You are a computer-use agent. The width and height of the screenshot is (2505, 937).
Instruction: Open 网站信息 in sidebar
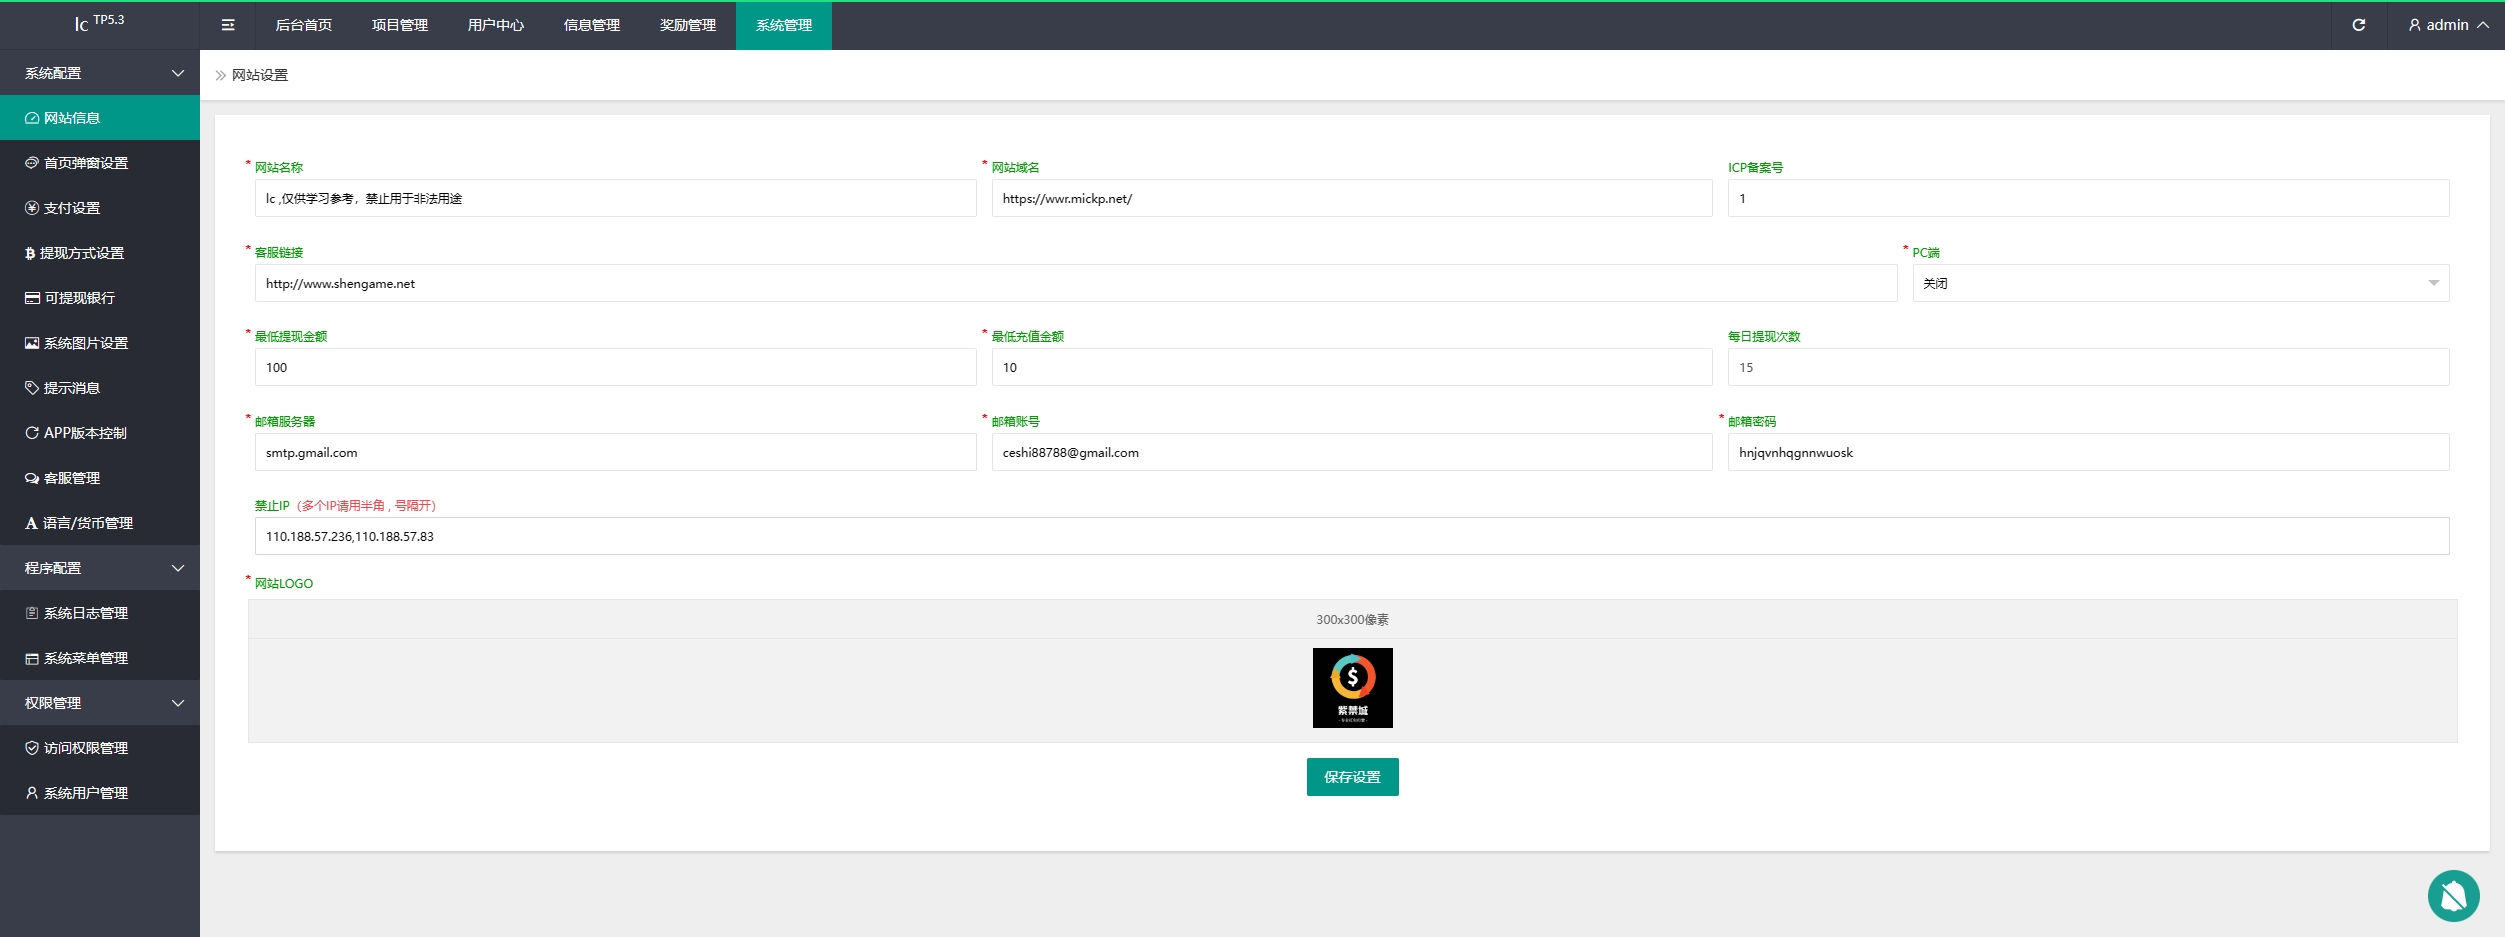pos(100,118)
